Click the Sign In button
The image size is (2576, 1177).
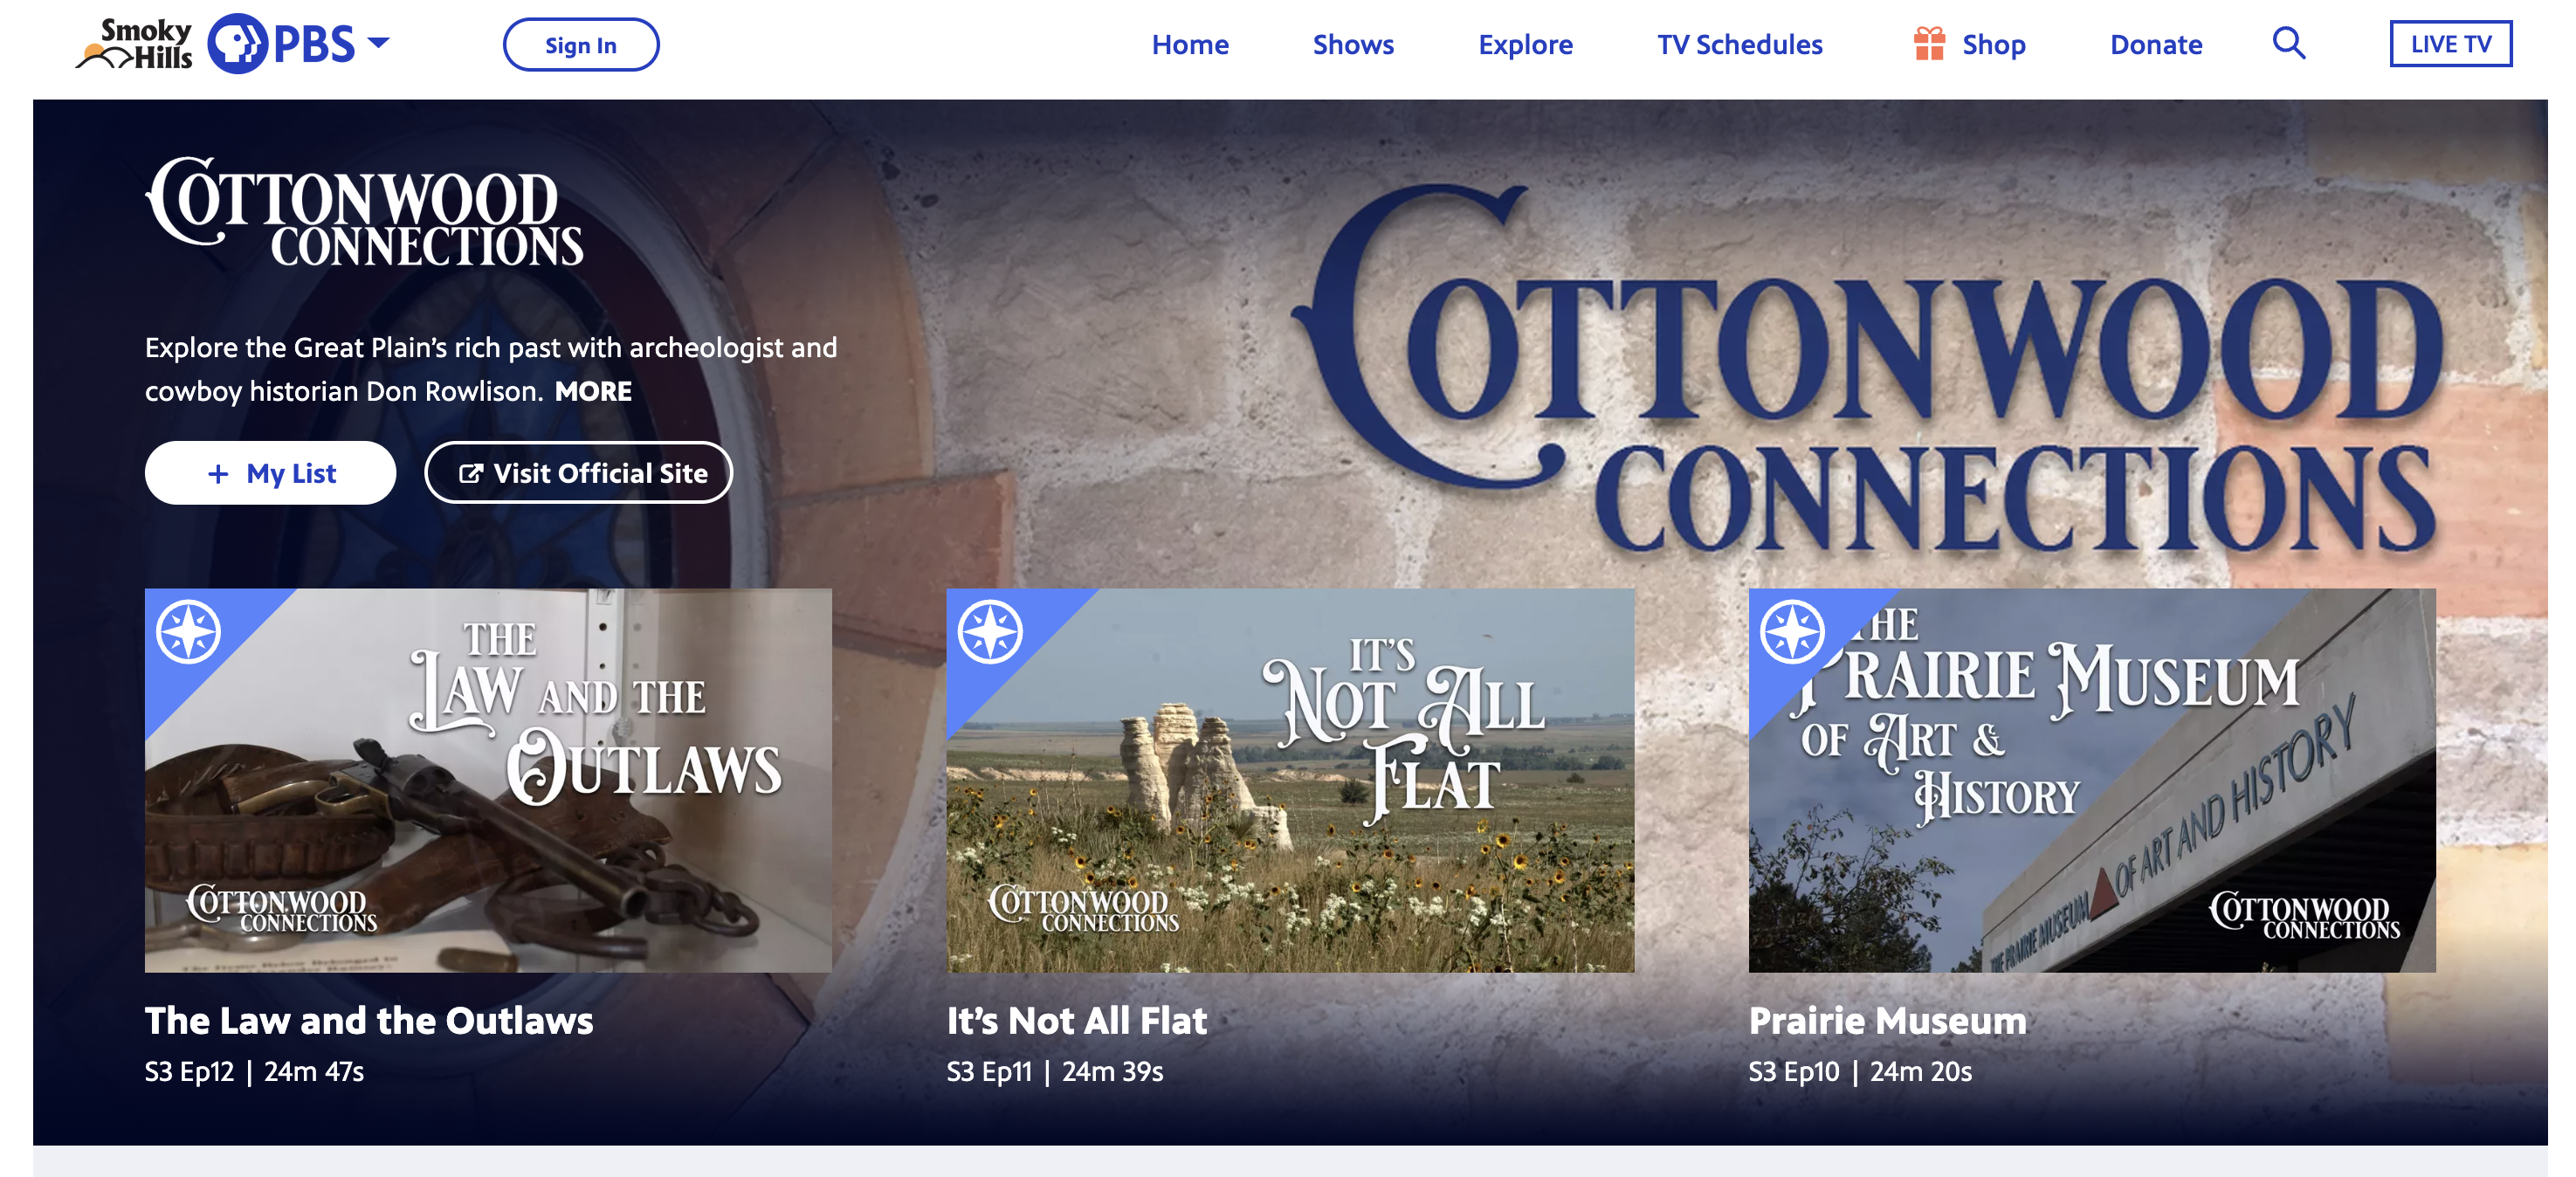(581, 45)
